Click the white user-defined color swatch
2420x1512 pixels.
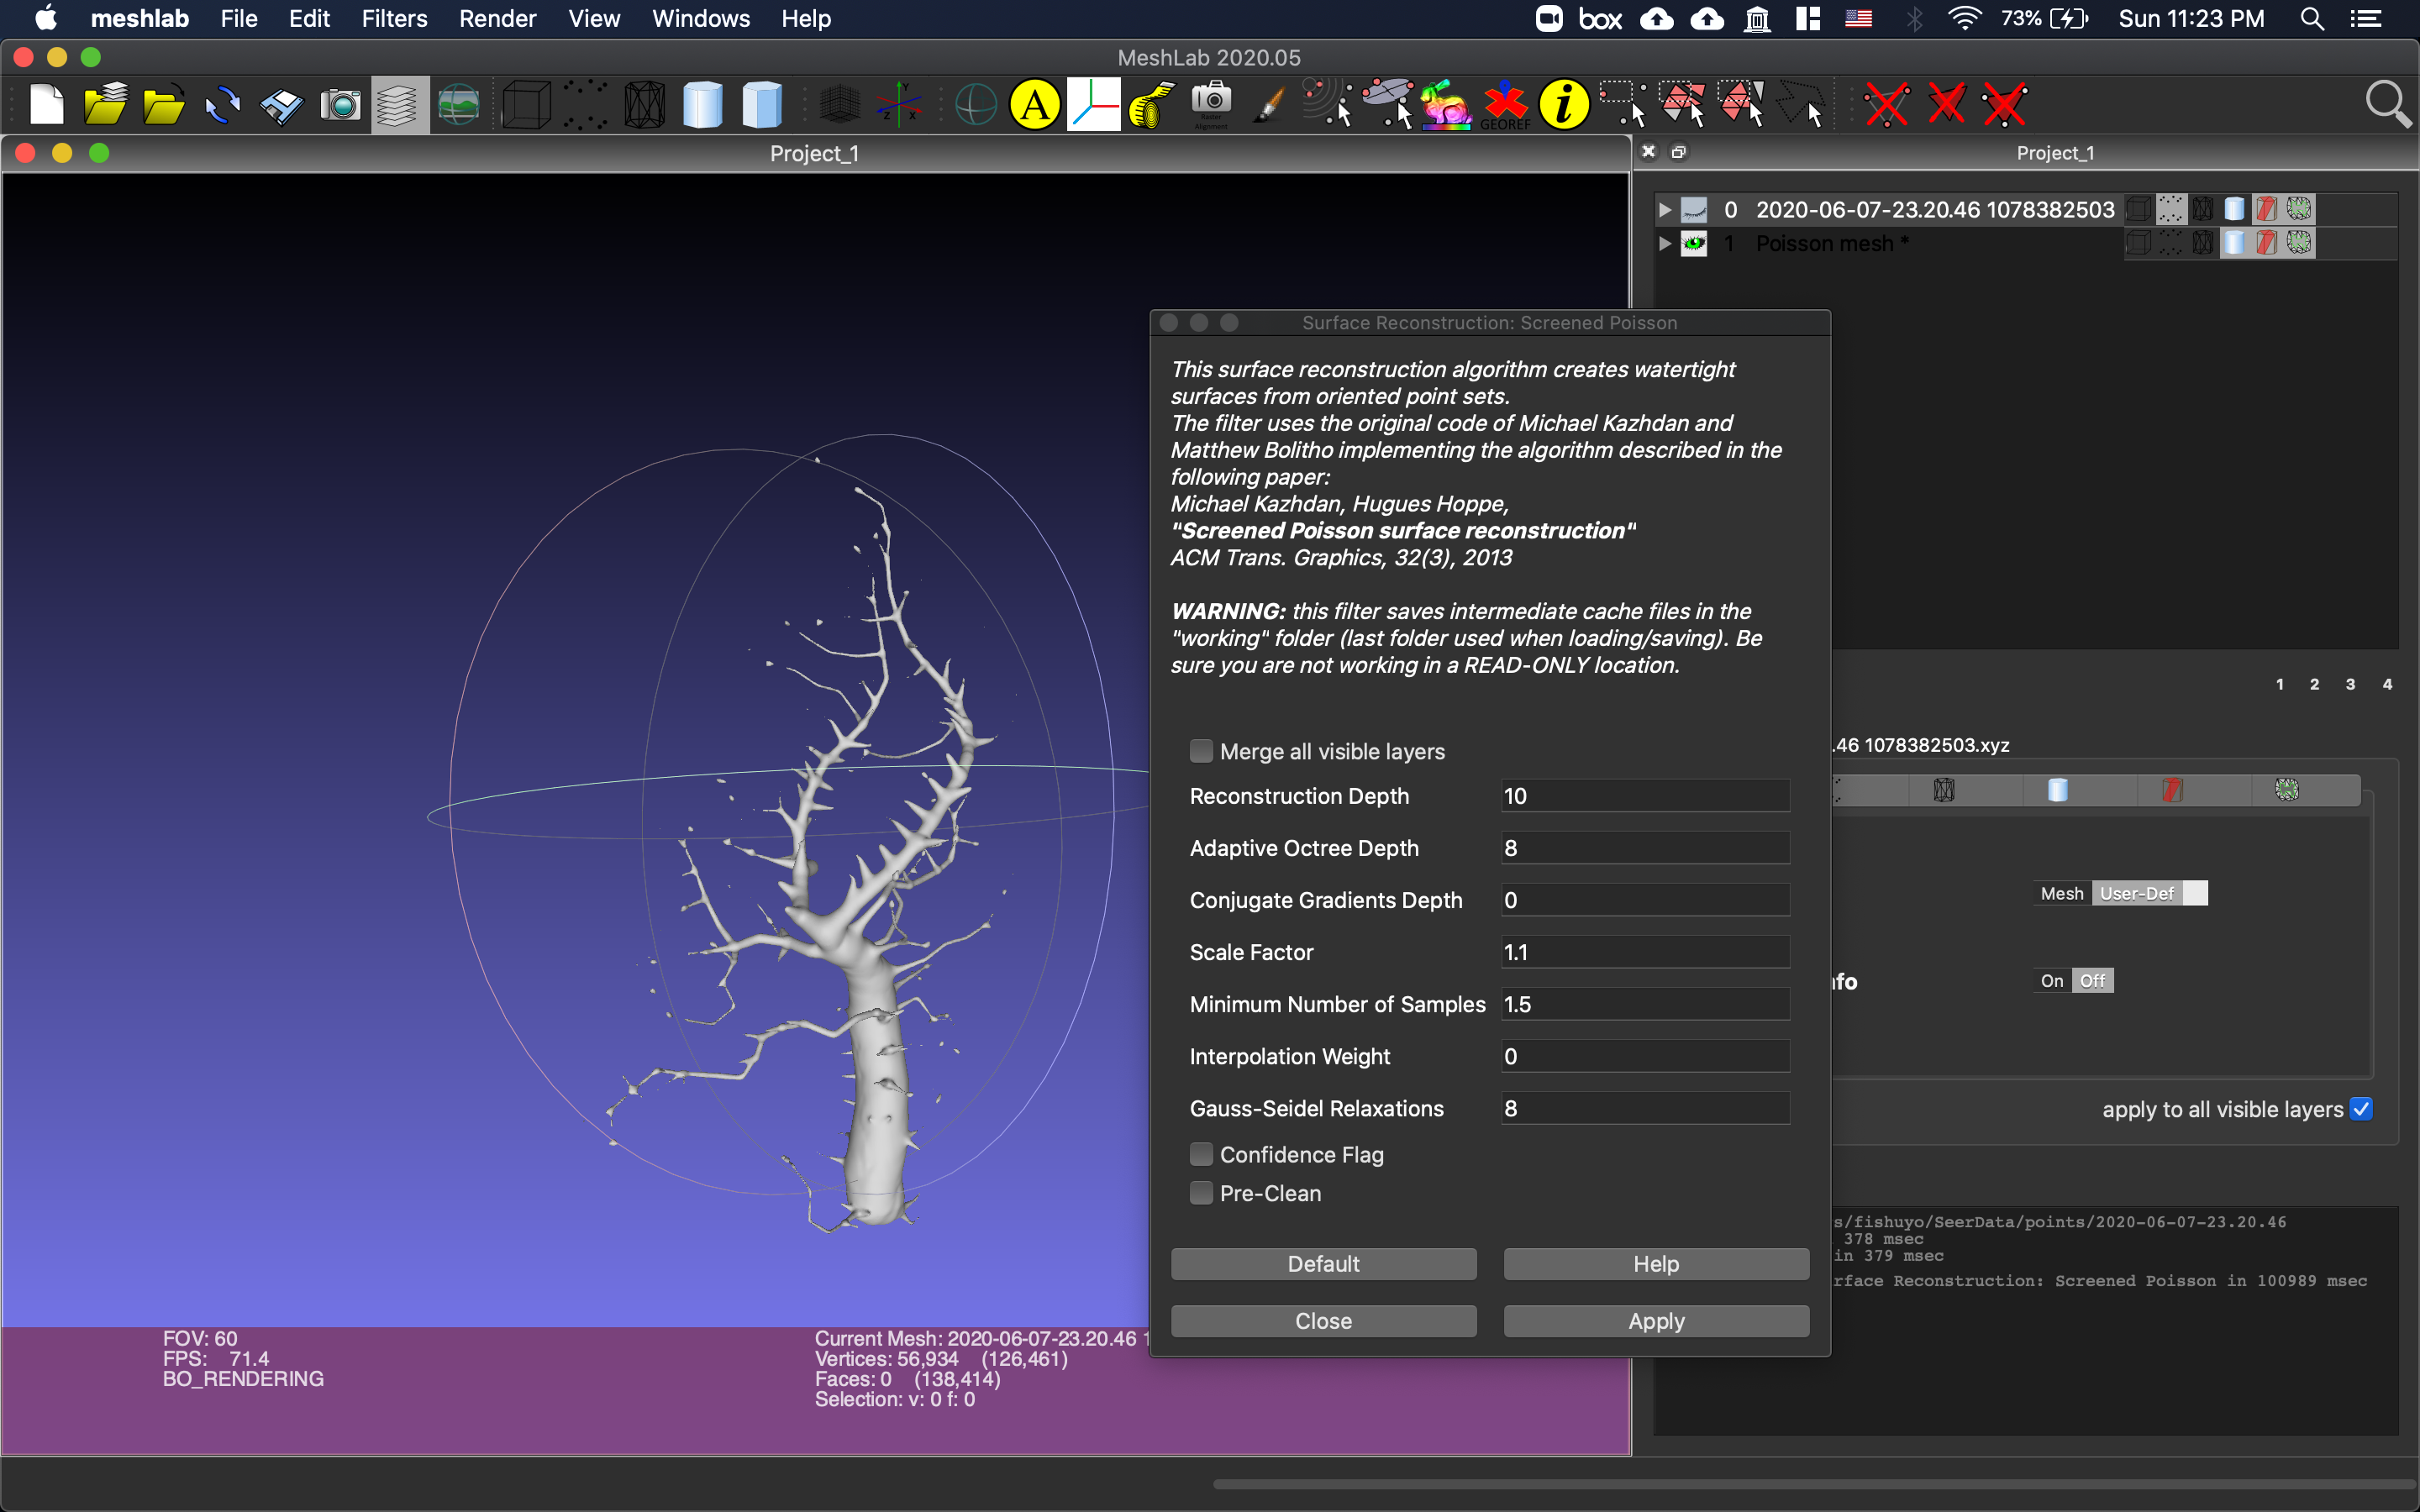click(2195, 893)
